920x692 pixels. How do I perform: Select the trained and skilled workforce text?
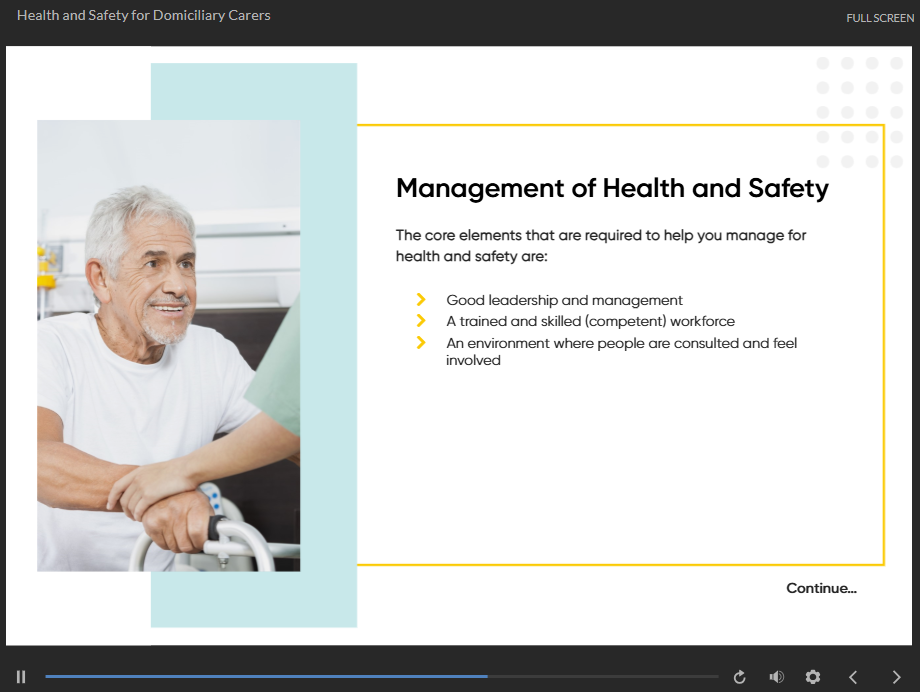[590, 321]
